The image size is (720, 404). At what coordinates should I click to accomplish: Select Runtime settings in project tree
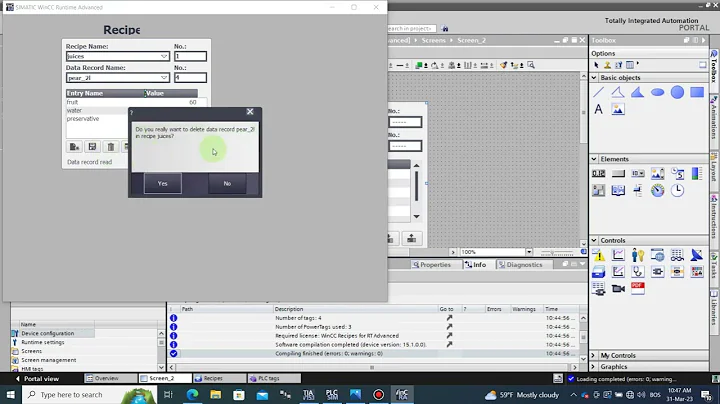[x=43, y=342]
